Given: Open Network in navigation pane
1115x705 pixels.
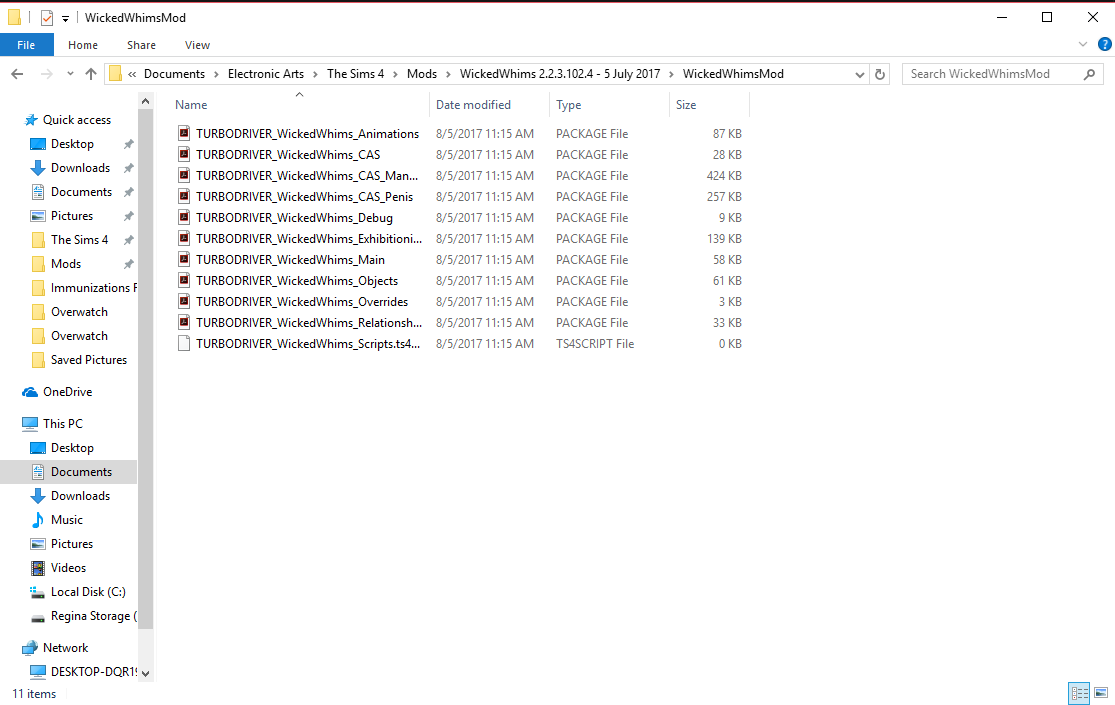Looking at the screenshot, I should point(65,647).
